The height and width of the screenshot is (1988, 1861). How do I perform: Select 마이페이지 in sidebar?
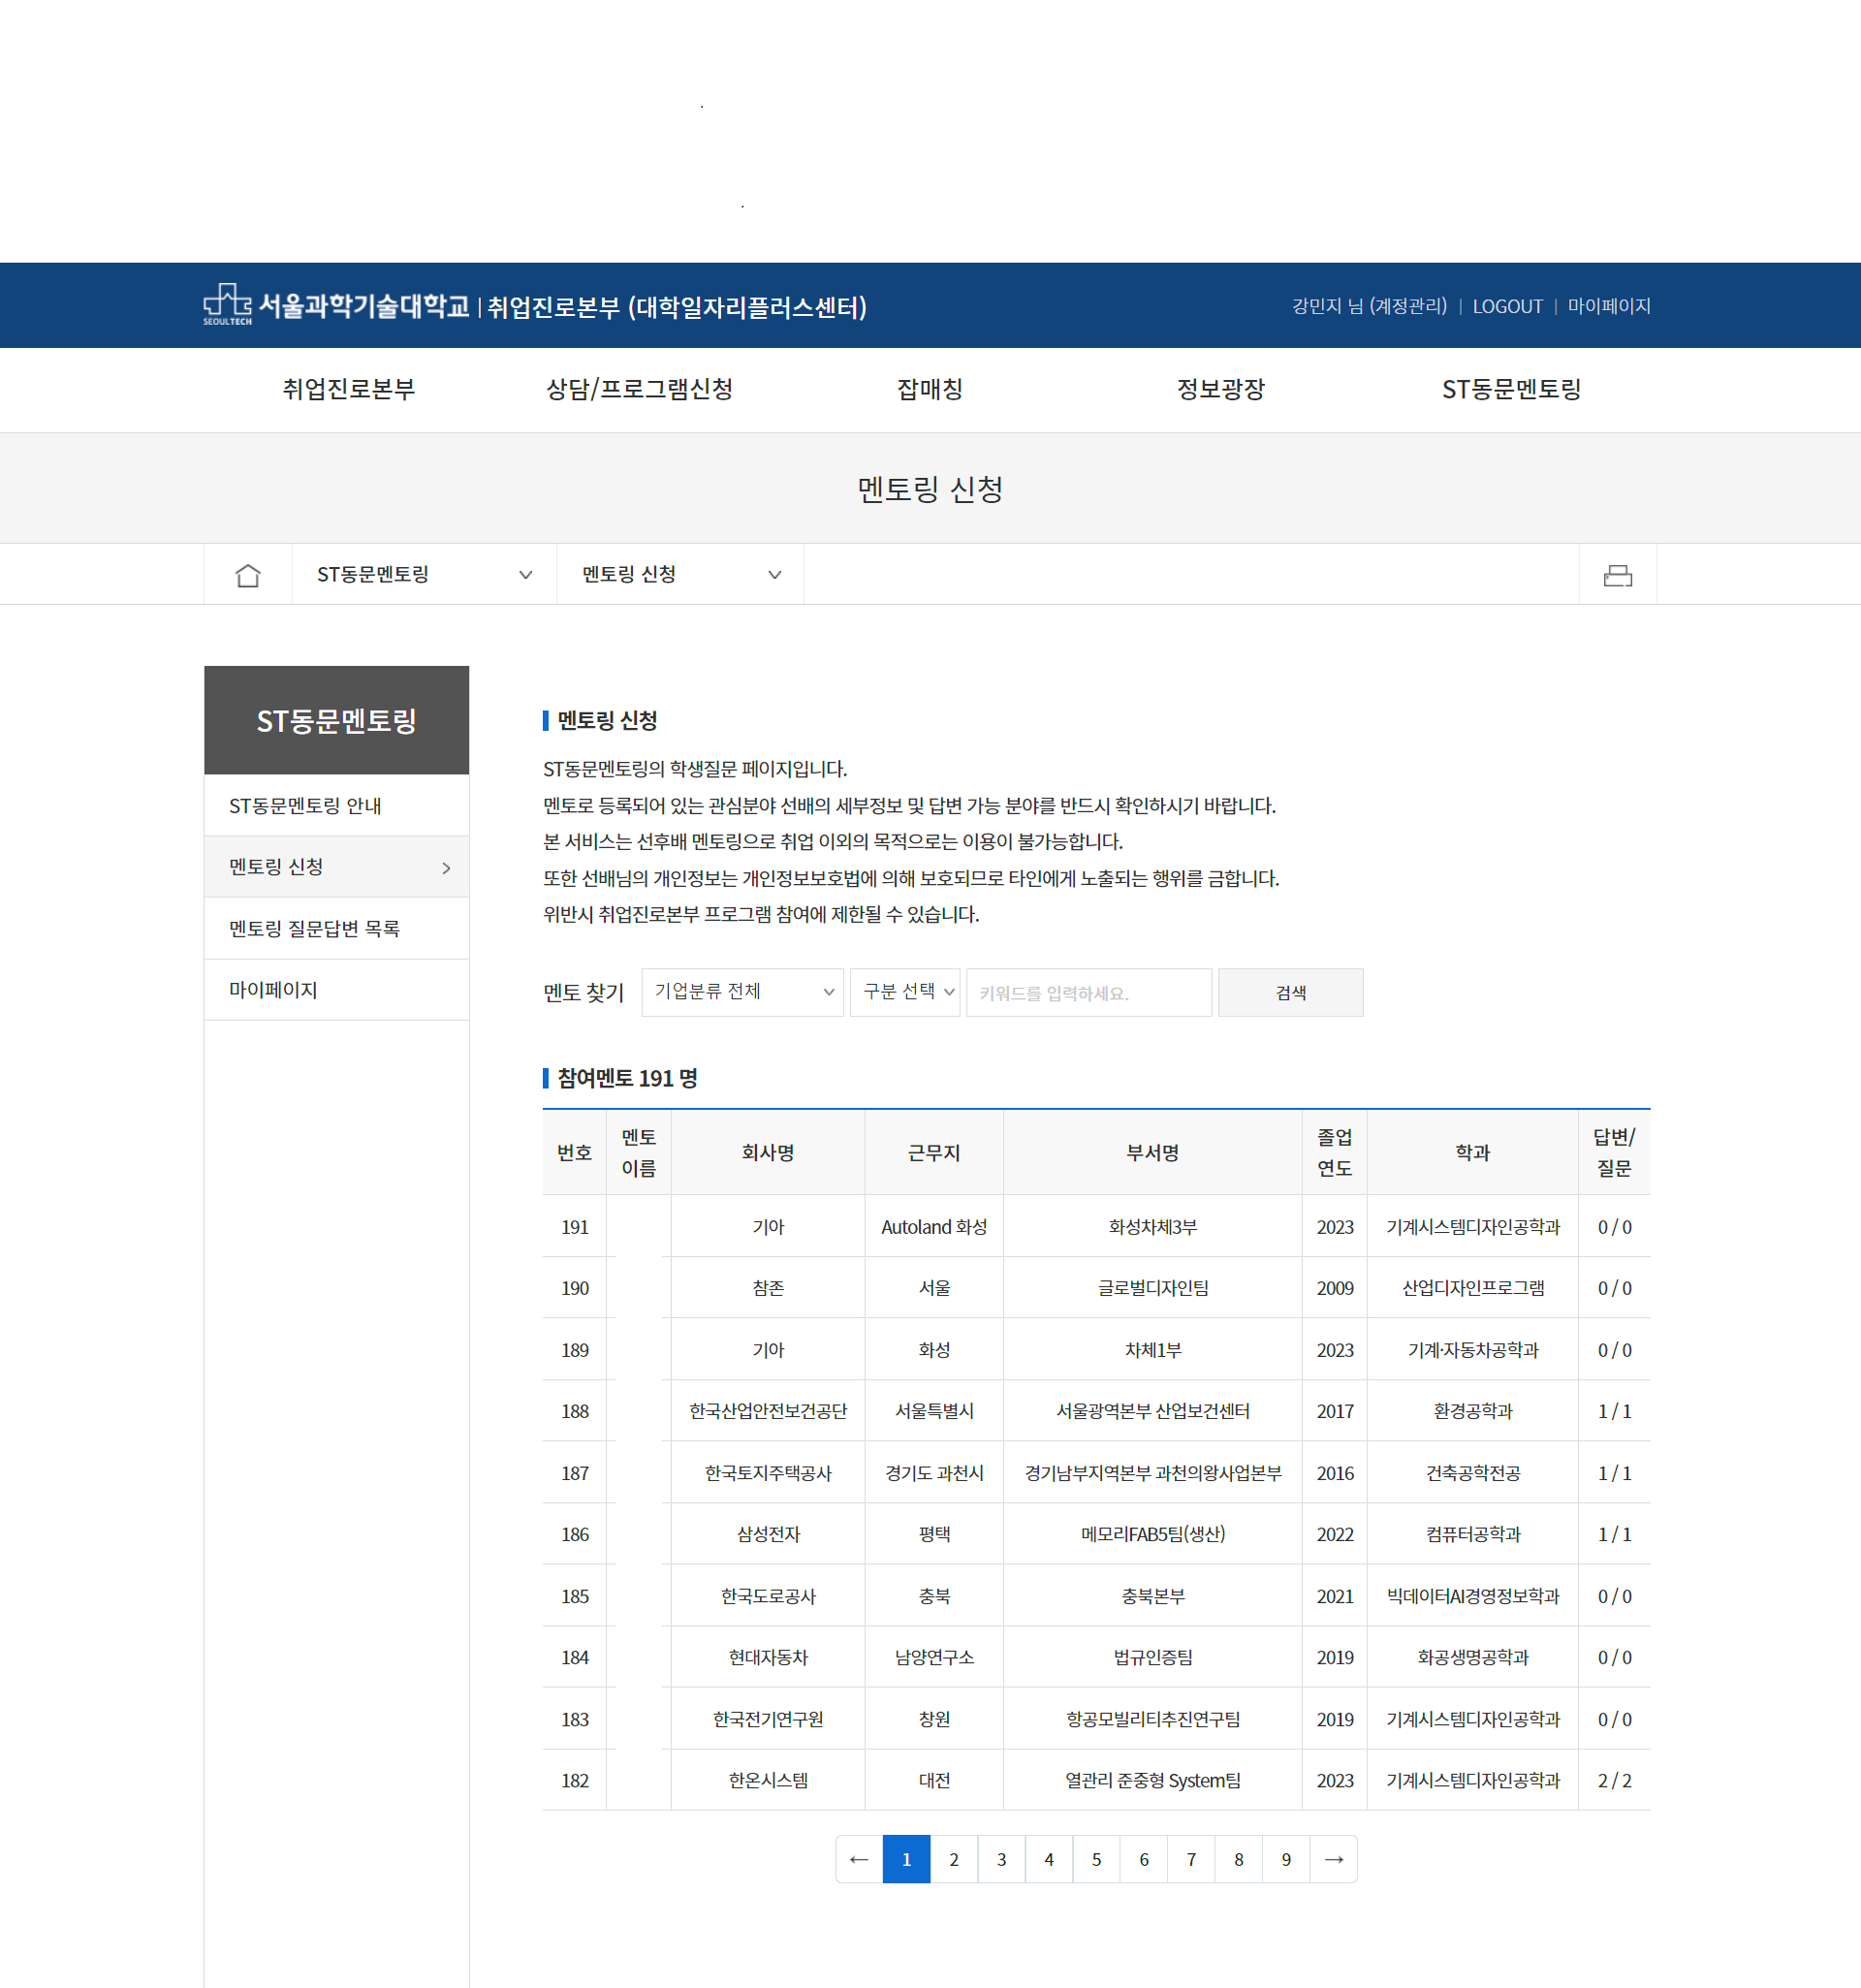pos(336,990)
